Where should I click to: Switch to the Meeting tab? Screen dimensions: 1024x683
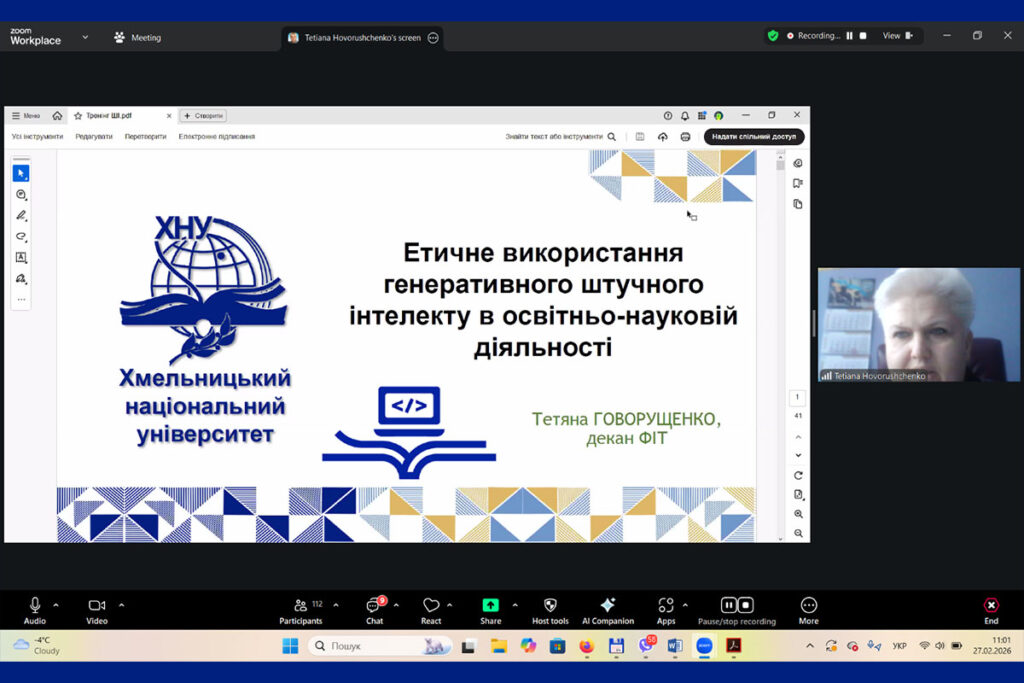coord(138,38)
